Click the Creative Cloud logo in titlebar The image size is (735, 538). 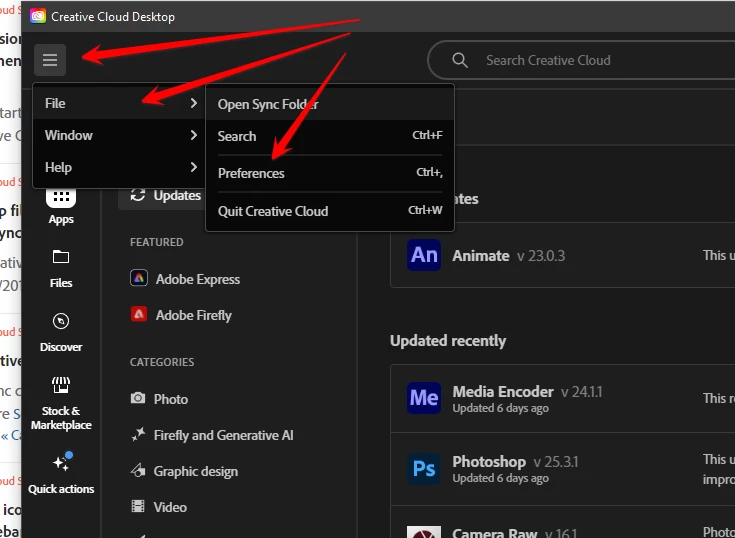(x=38, y=16)
